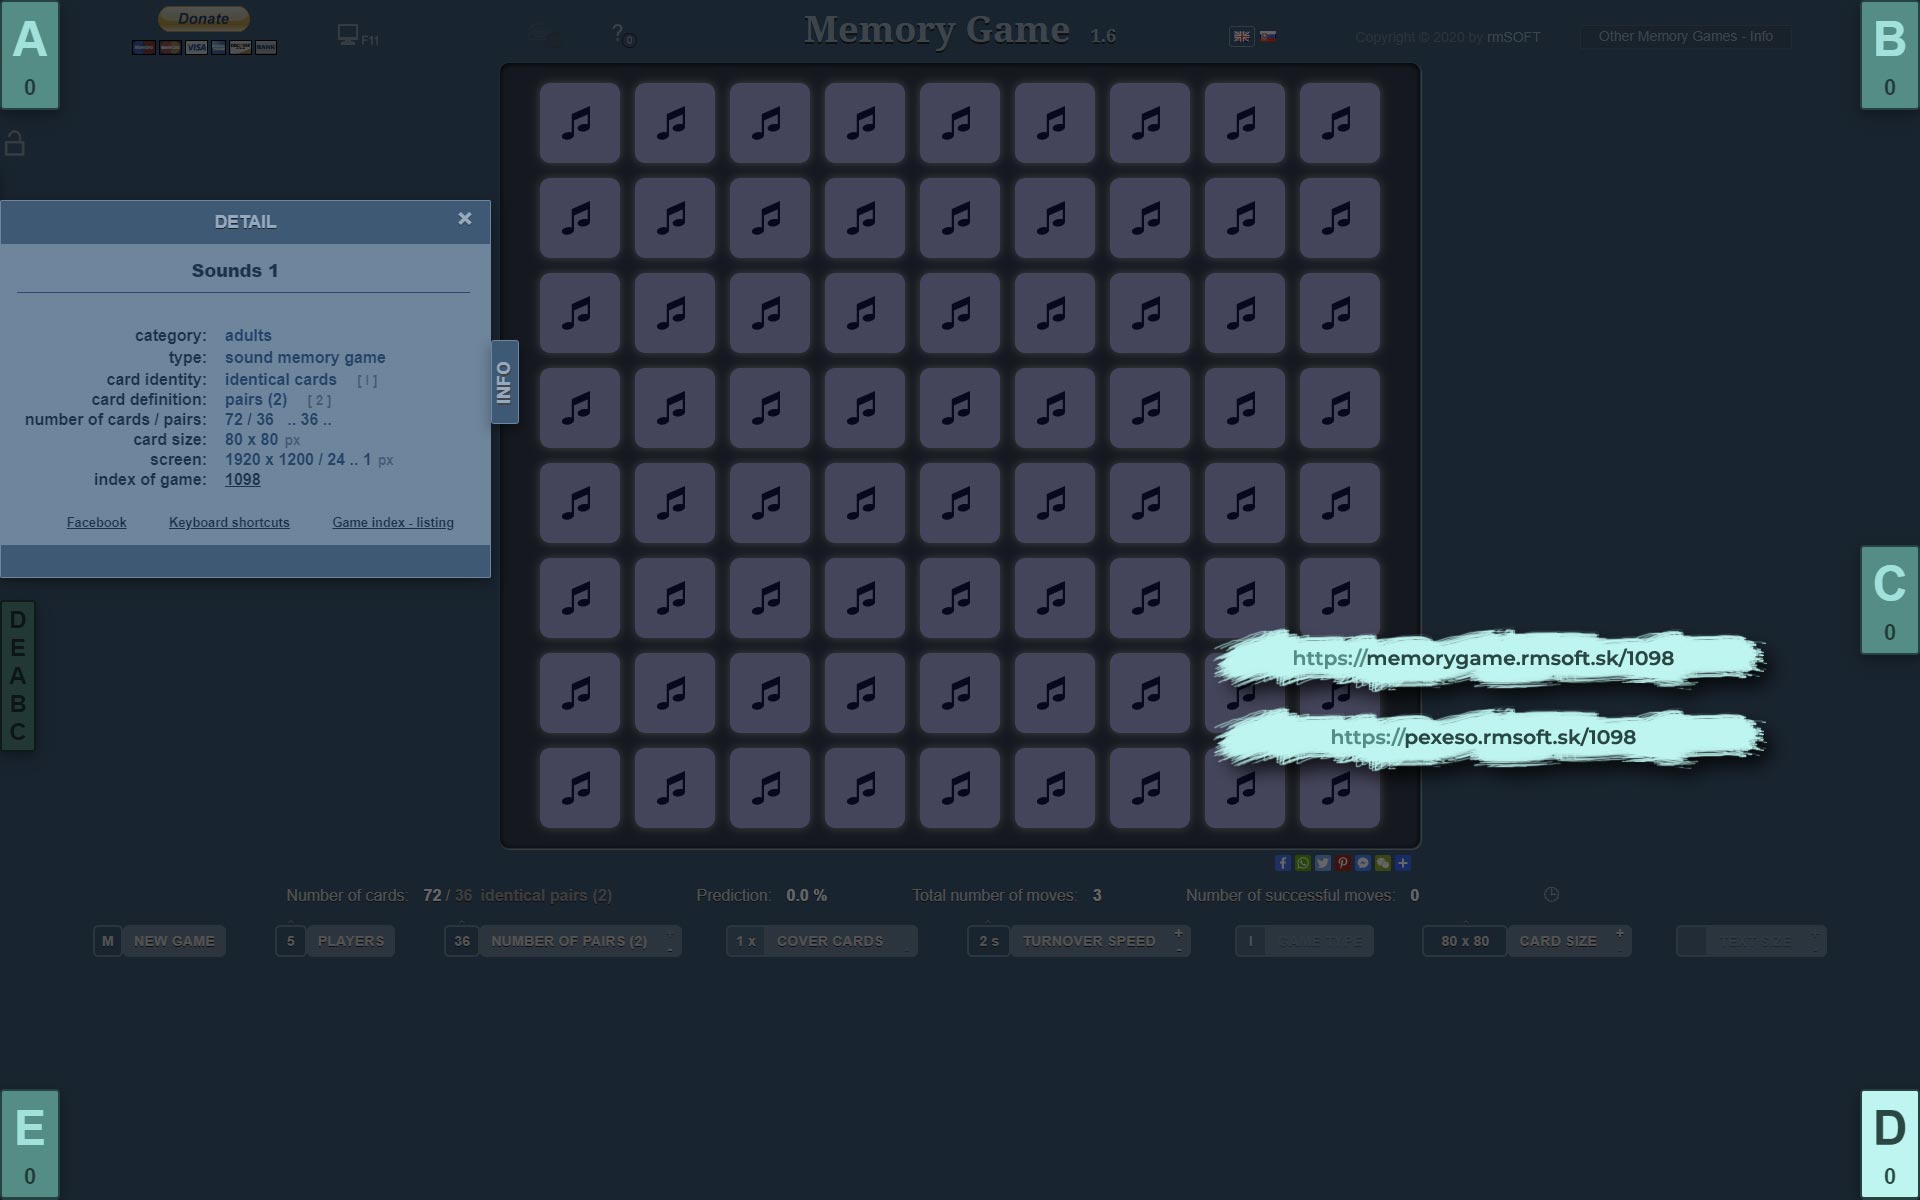Click the identical cards identity value
The image size is (1920, 1200).
[x=281, y=380]
